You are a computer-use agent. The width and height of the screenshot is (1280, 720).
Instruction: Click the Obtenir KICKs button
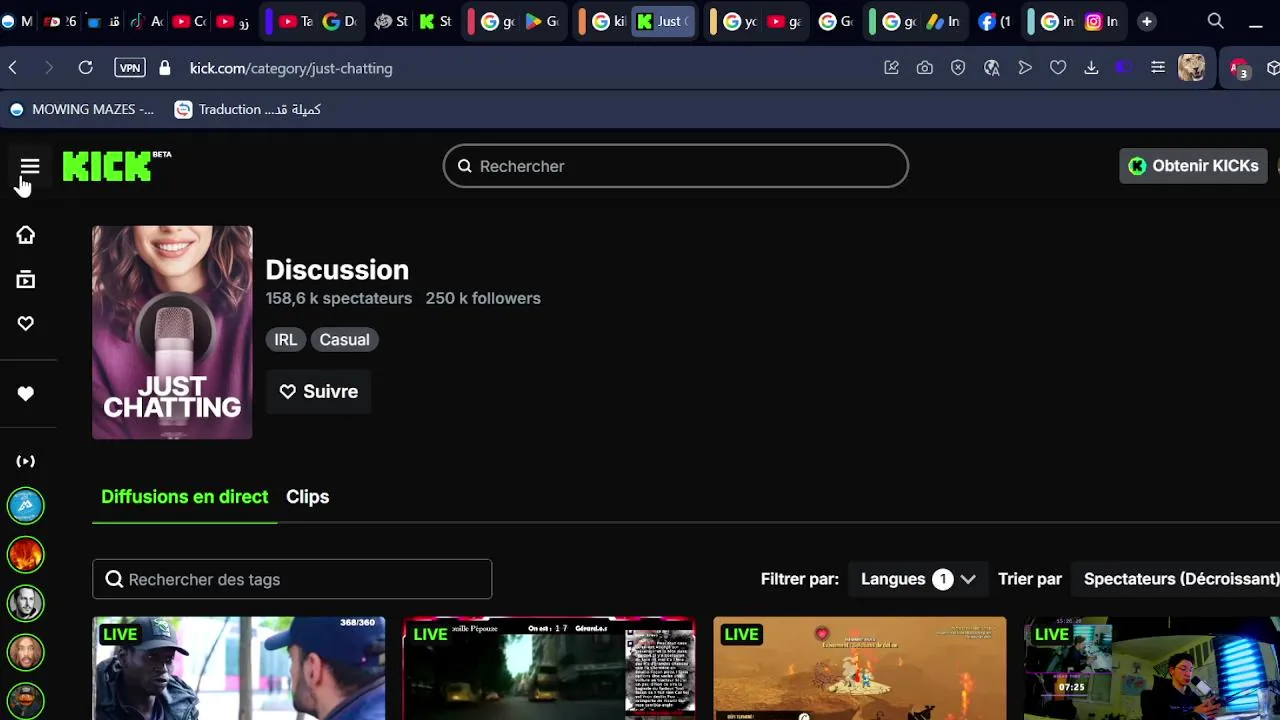click(1193, 166)
